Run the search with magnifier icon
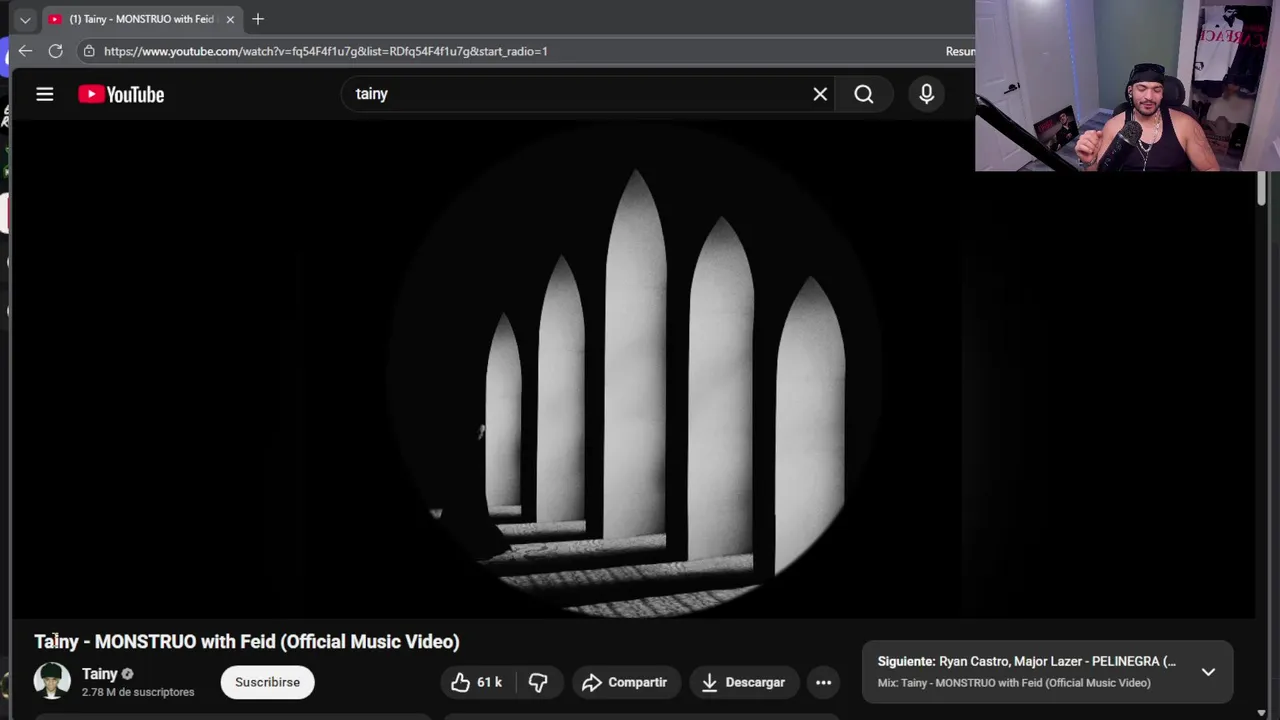Image resolution: width=1280 pixels, height=720 pixels. tap(864, 94)
